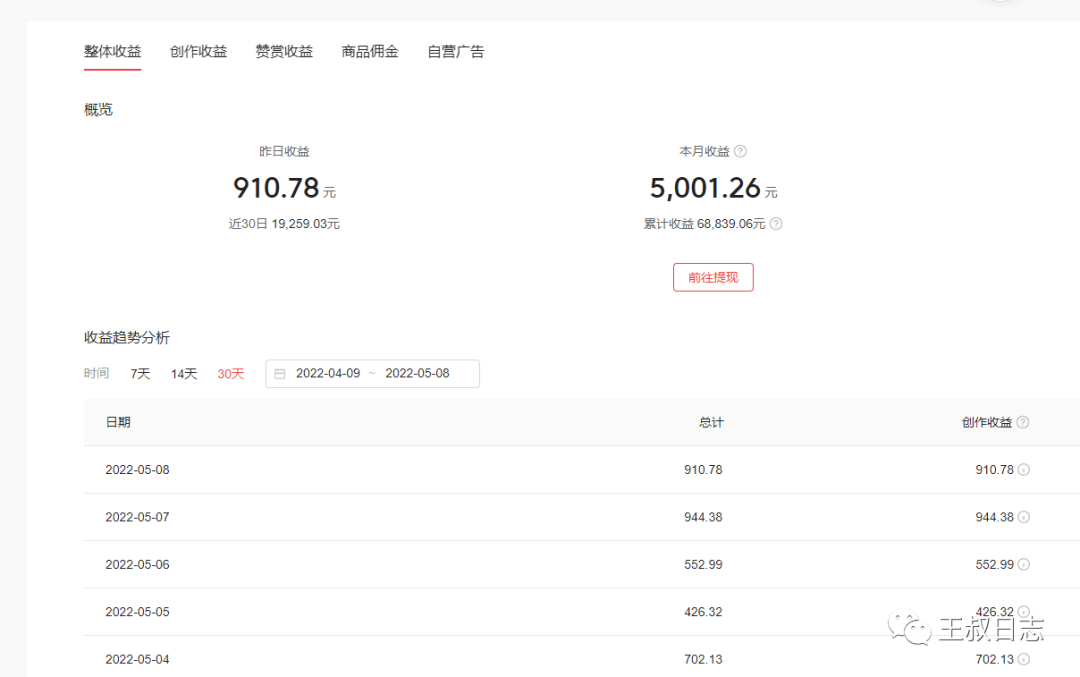
Task: Click info icon next to 910.78 creation income
Action: click(1024, 470)
